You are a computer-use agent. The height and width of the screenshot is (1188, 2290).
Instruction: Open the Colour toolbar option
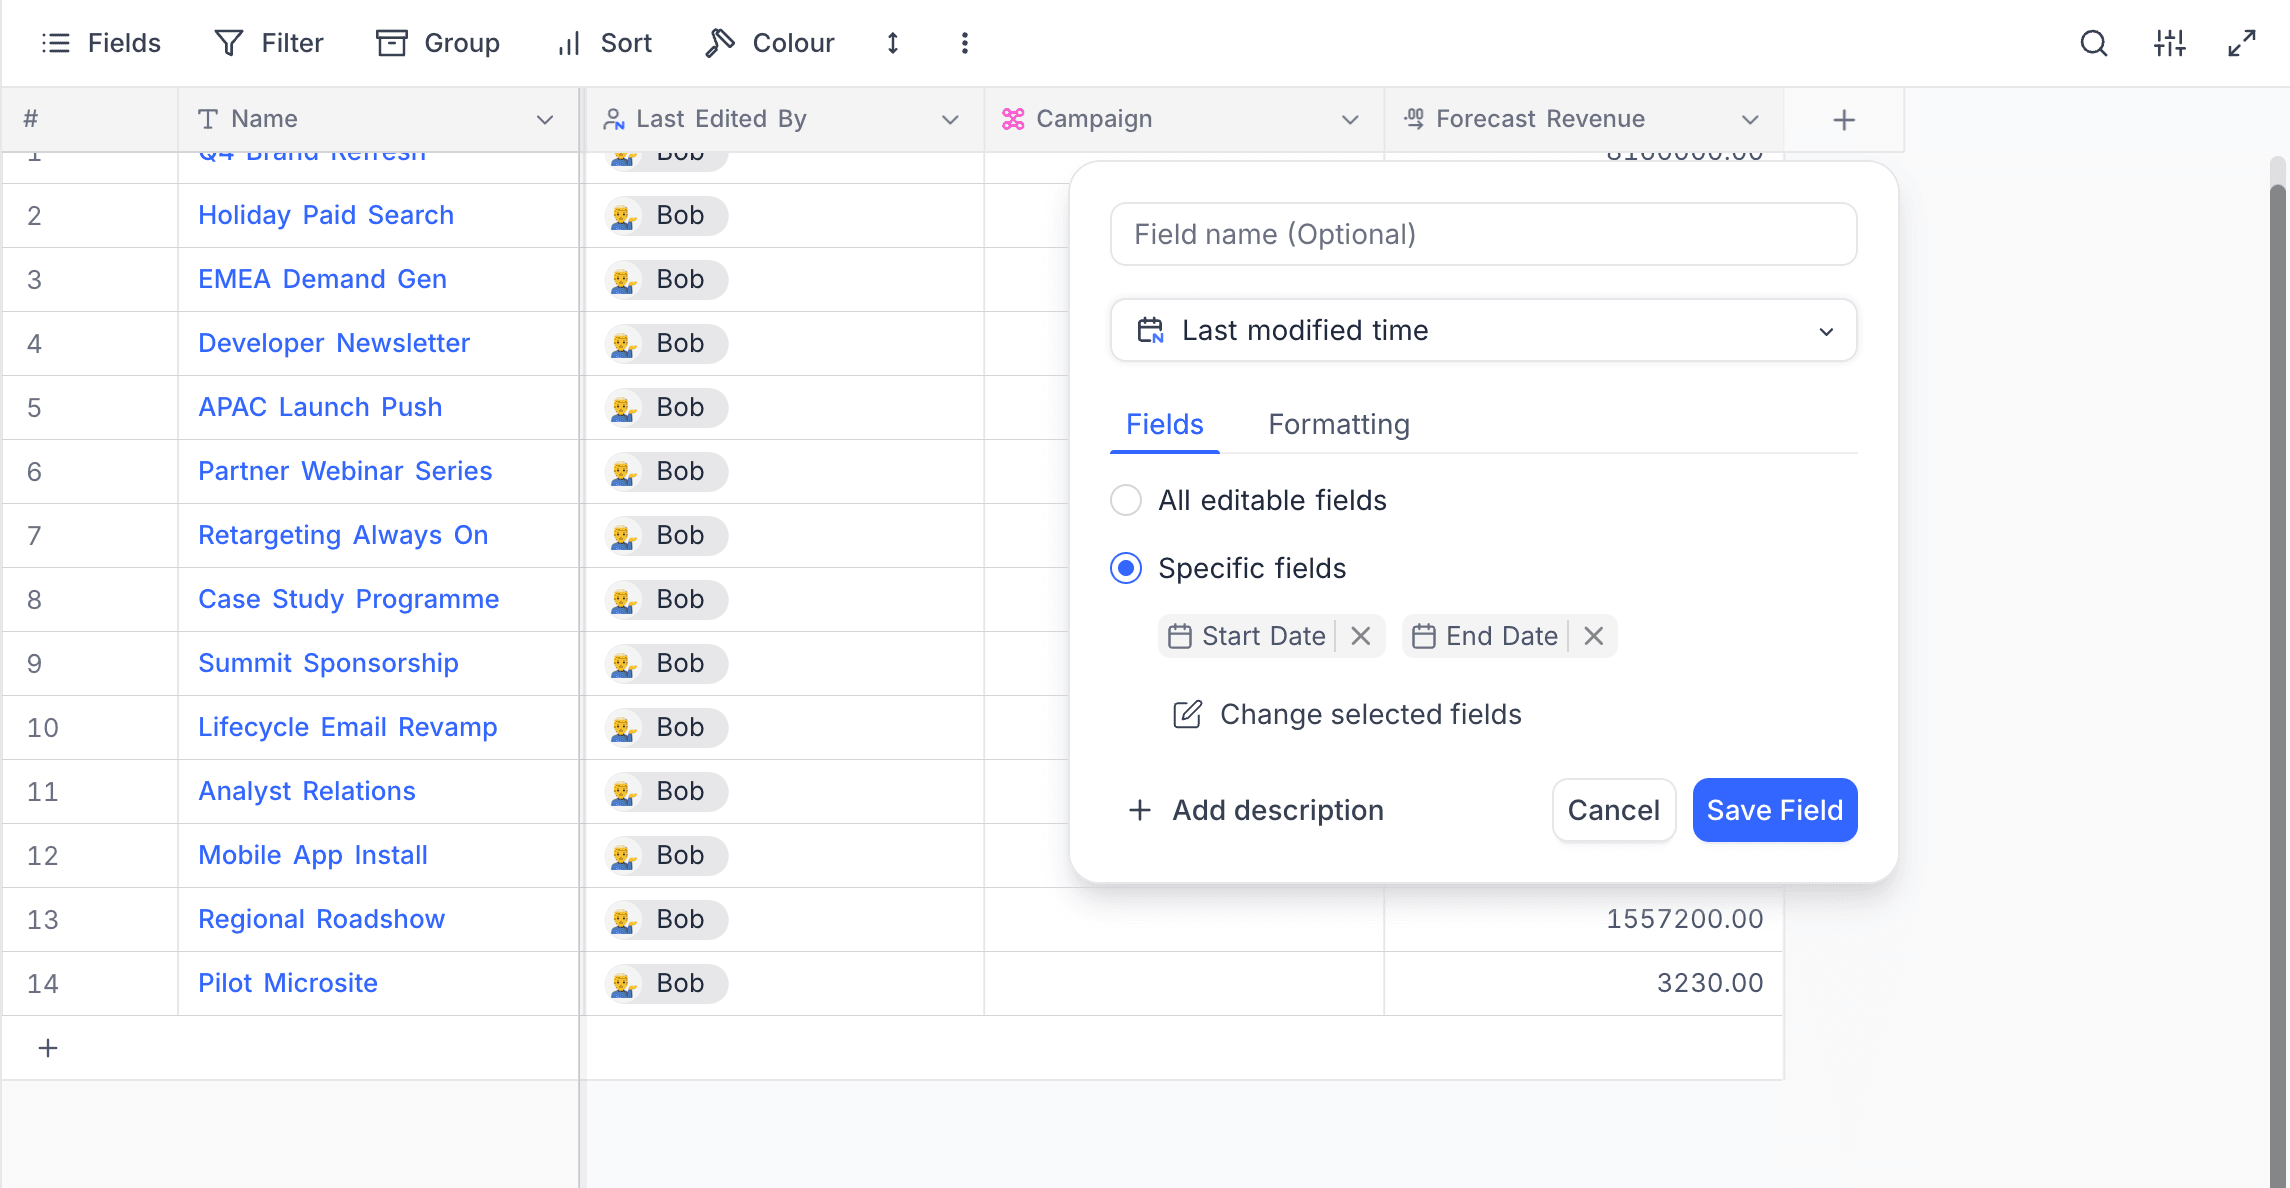click(x=769, y=43)
